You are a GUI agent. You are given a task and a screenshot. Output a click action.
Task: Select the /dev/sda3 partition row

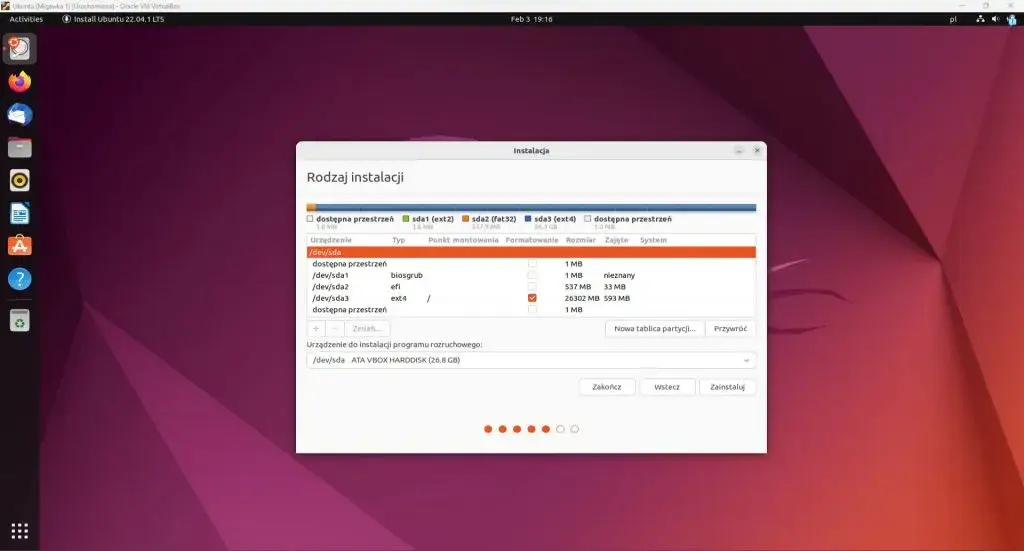(x=531, y=298)
